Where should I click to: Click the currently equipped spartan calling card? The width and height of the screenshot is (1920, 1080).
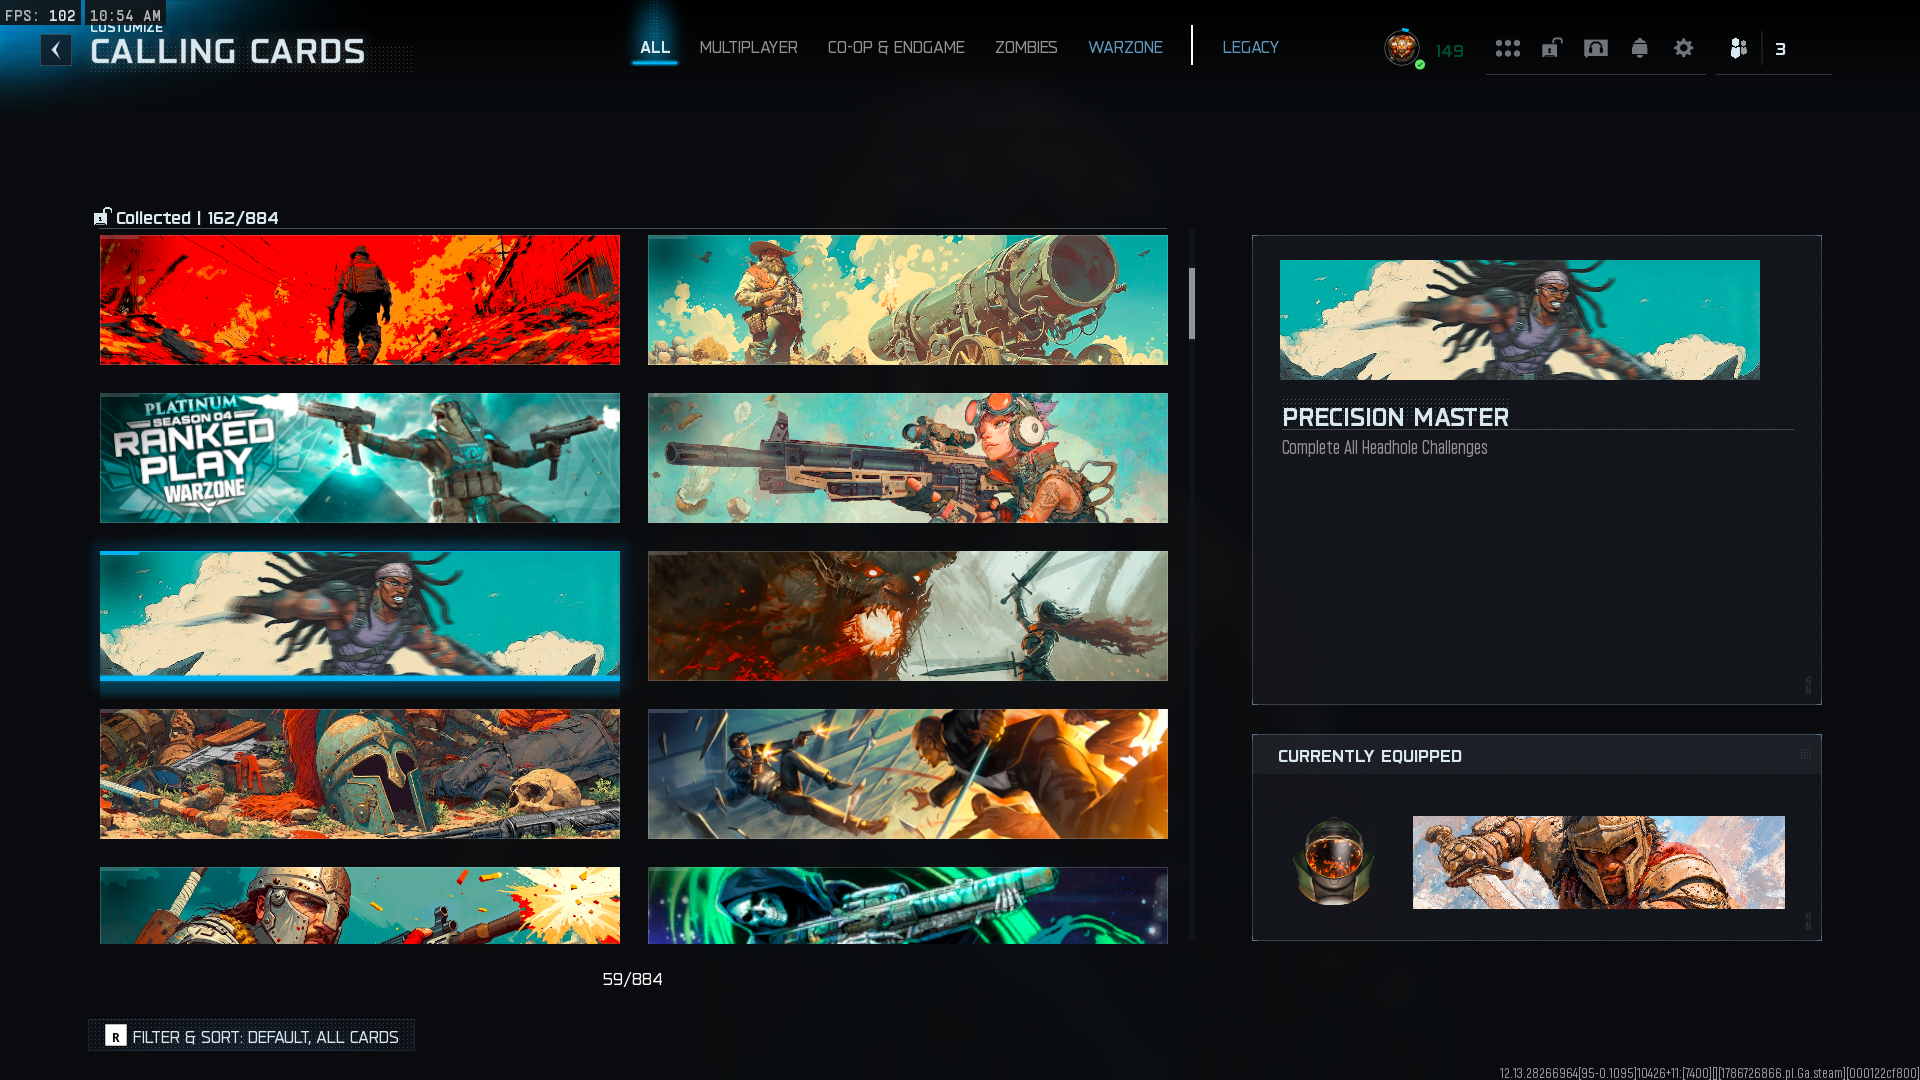click(x=1598, y=862)
